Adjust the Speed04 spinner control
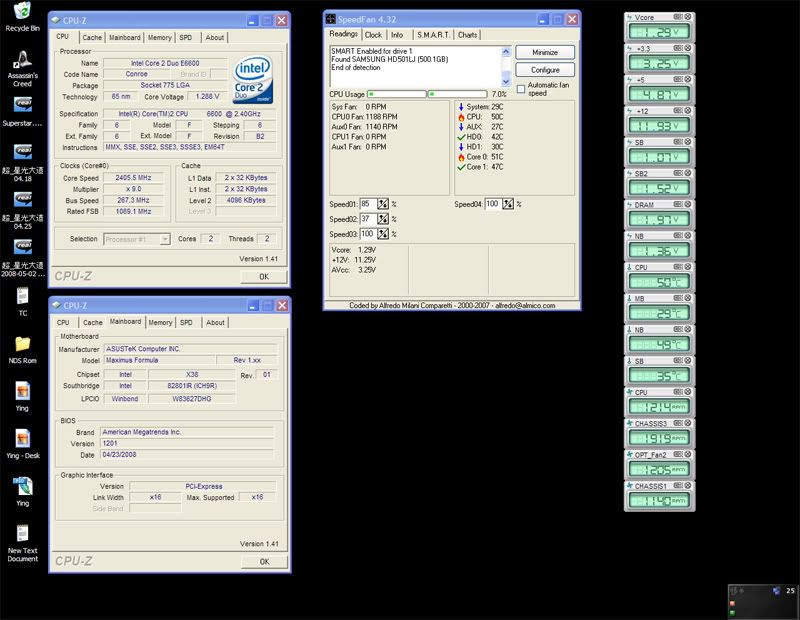Screen dimensions: 800x620 pos(506,204)
